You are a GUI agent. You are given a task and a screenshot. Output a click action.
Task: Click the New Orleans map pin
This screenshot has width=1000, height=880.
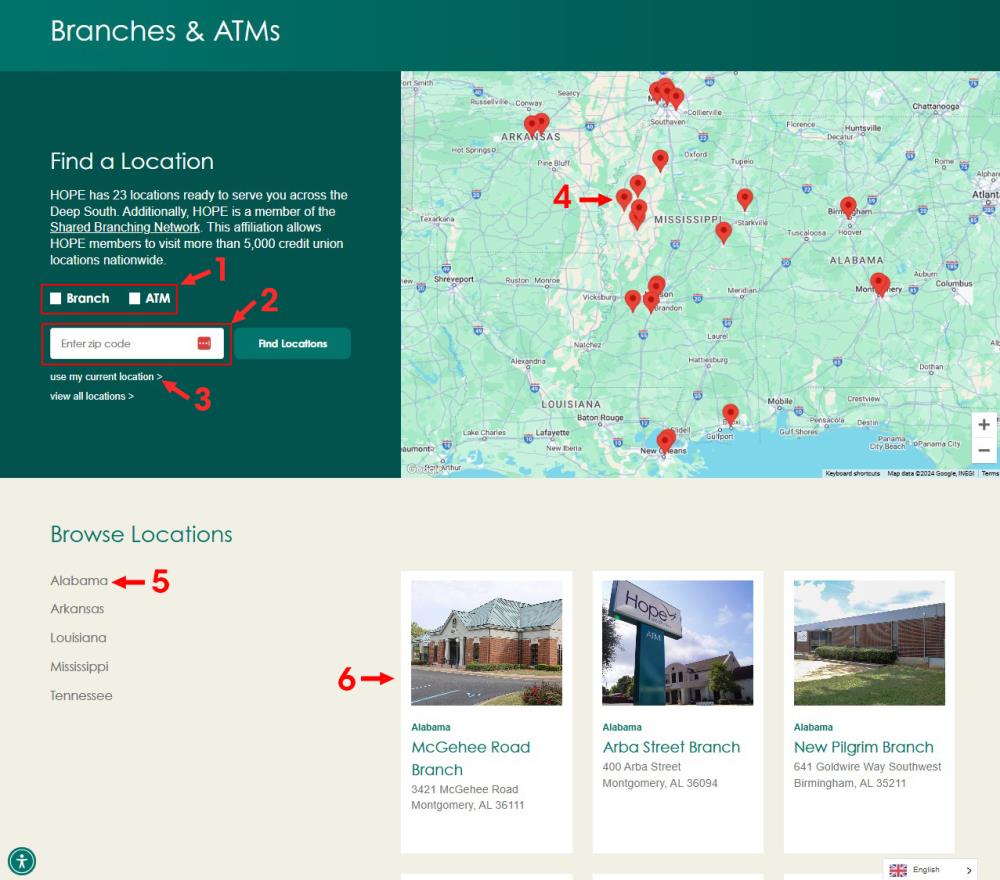pyautogui.click(x=665, y=440)
